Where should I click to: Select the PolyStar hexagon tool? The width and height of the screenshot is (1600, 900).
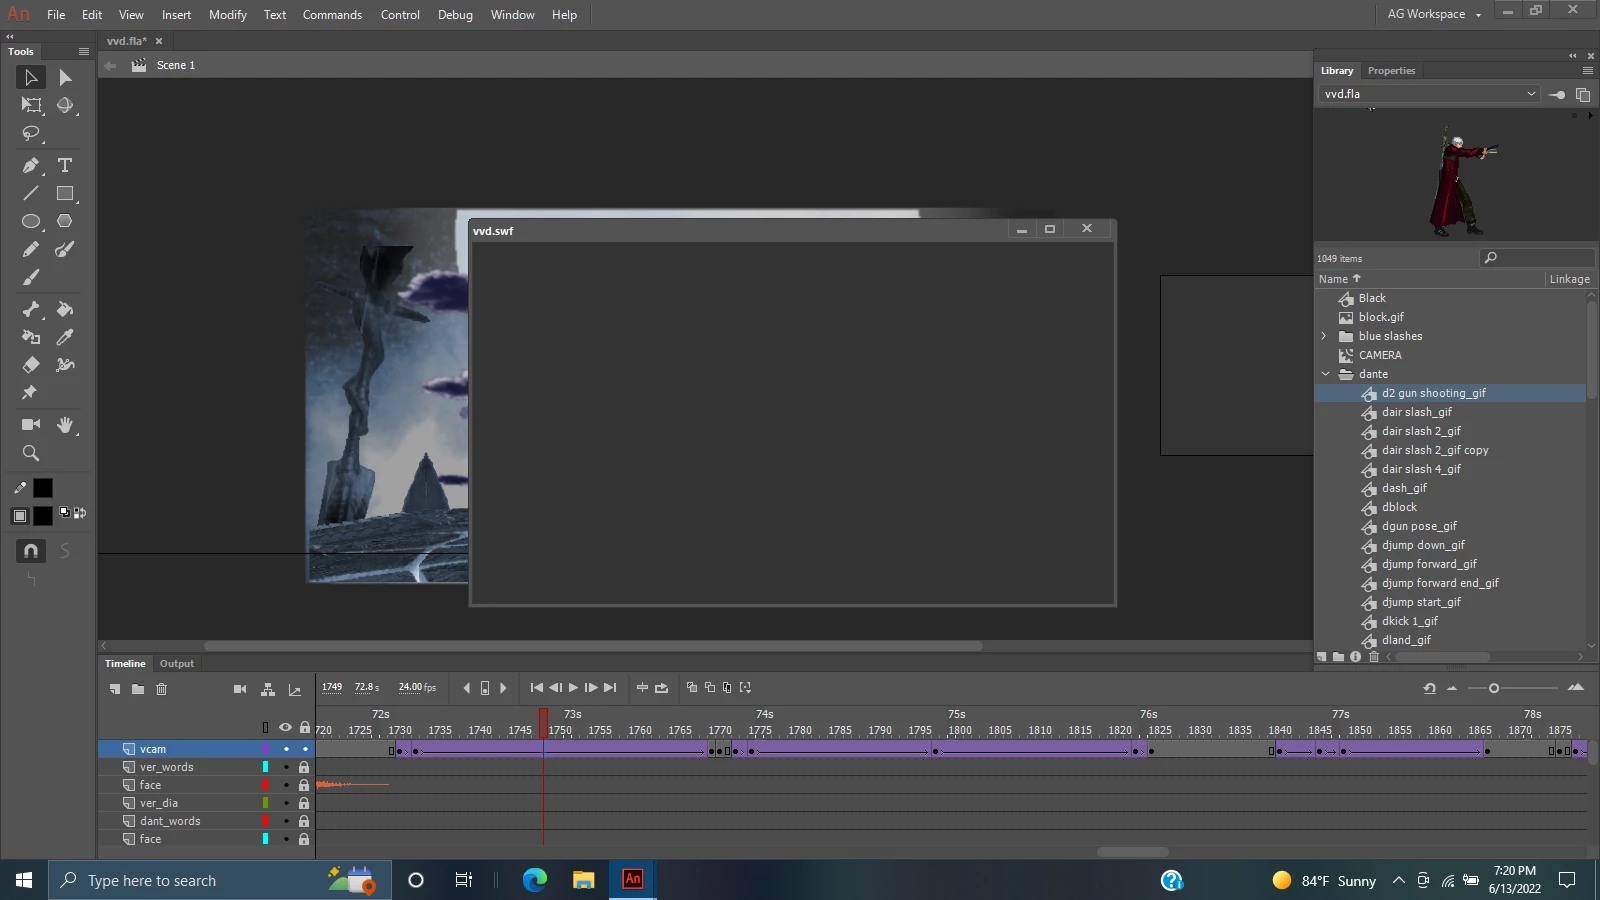(x=65, y=221)
